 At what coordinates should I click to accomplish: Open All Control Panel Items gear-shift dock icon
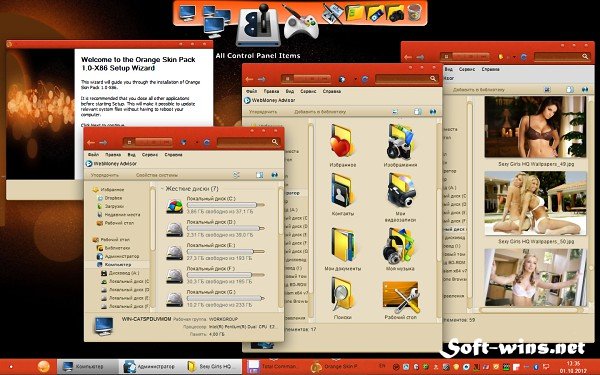tap(258, 25)
